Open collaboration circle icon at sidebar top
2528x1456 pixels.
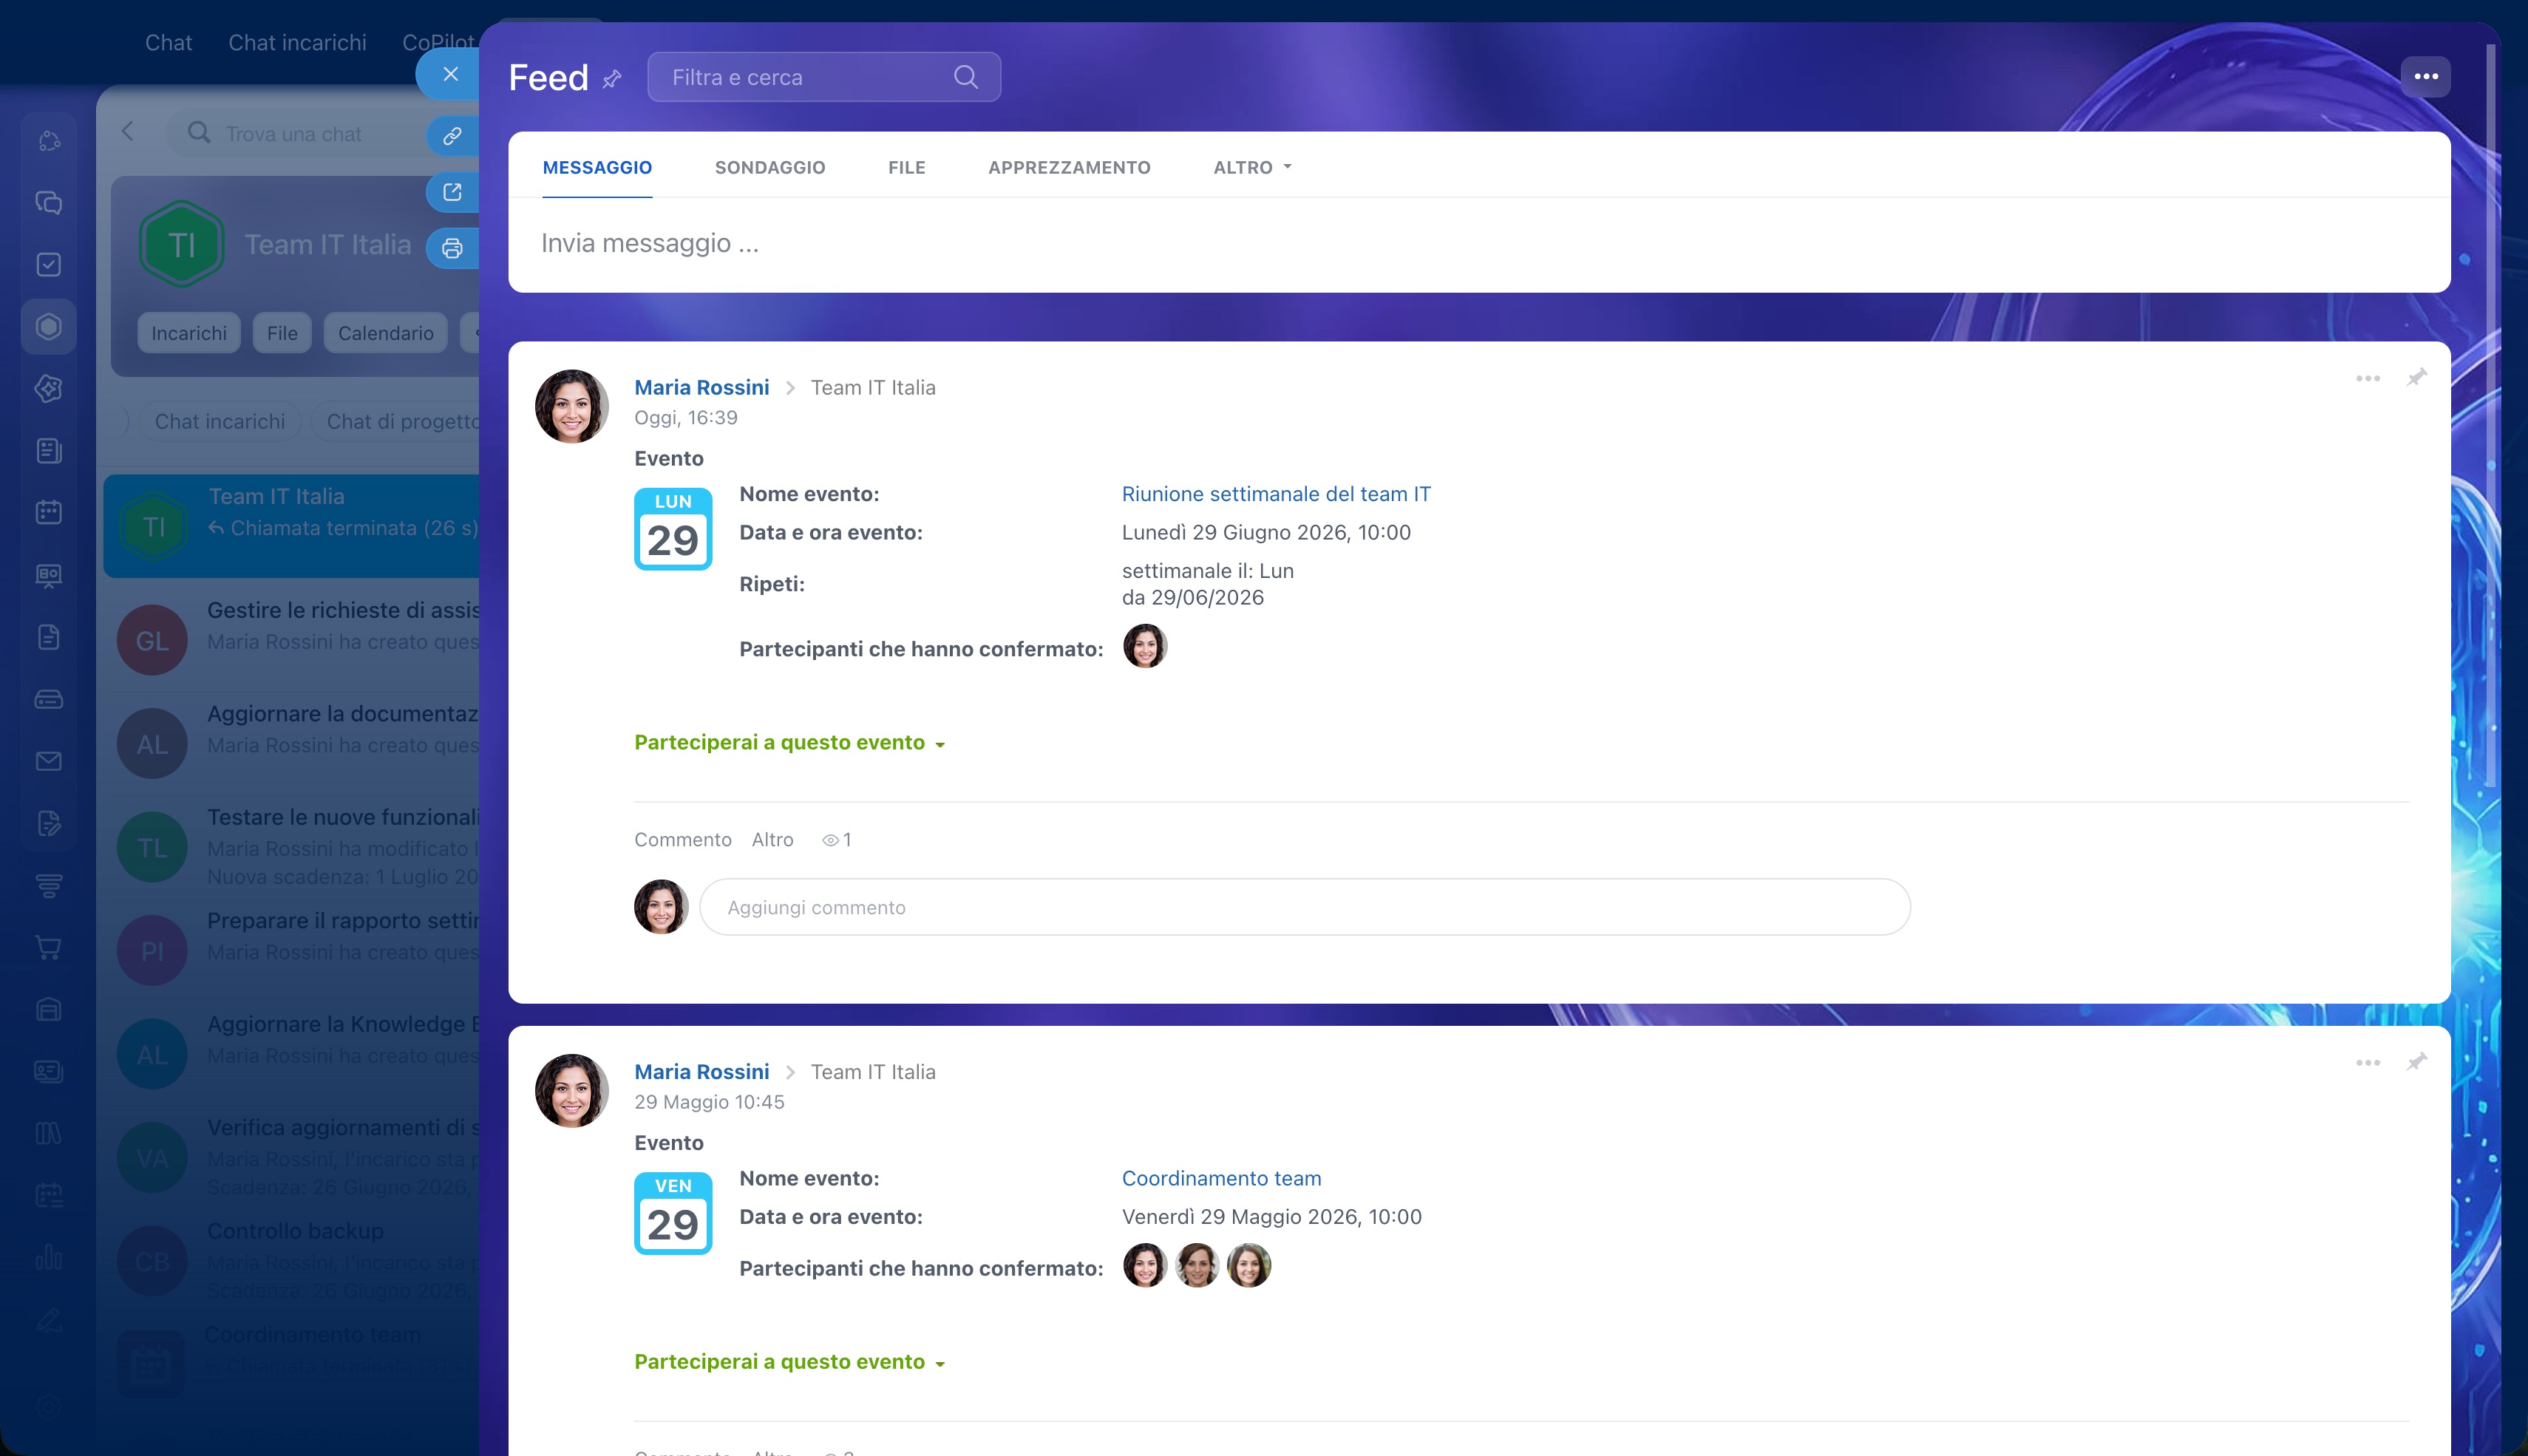pos(49,141)
